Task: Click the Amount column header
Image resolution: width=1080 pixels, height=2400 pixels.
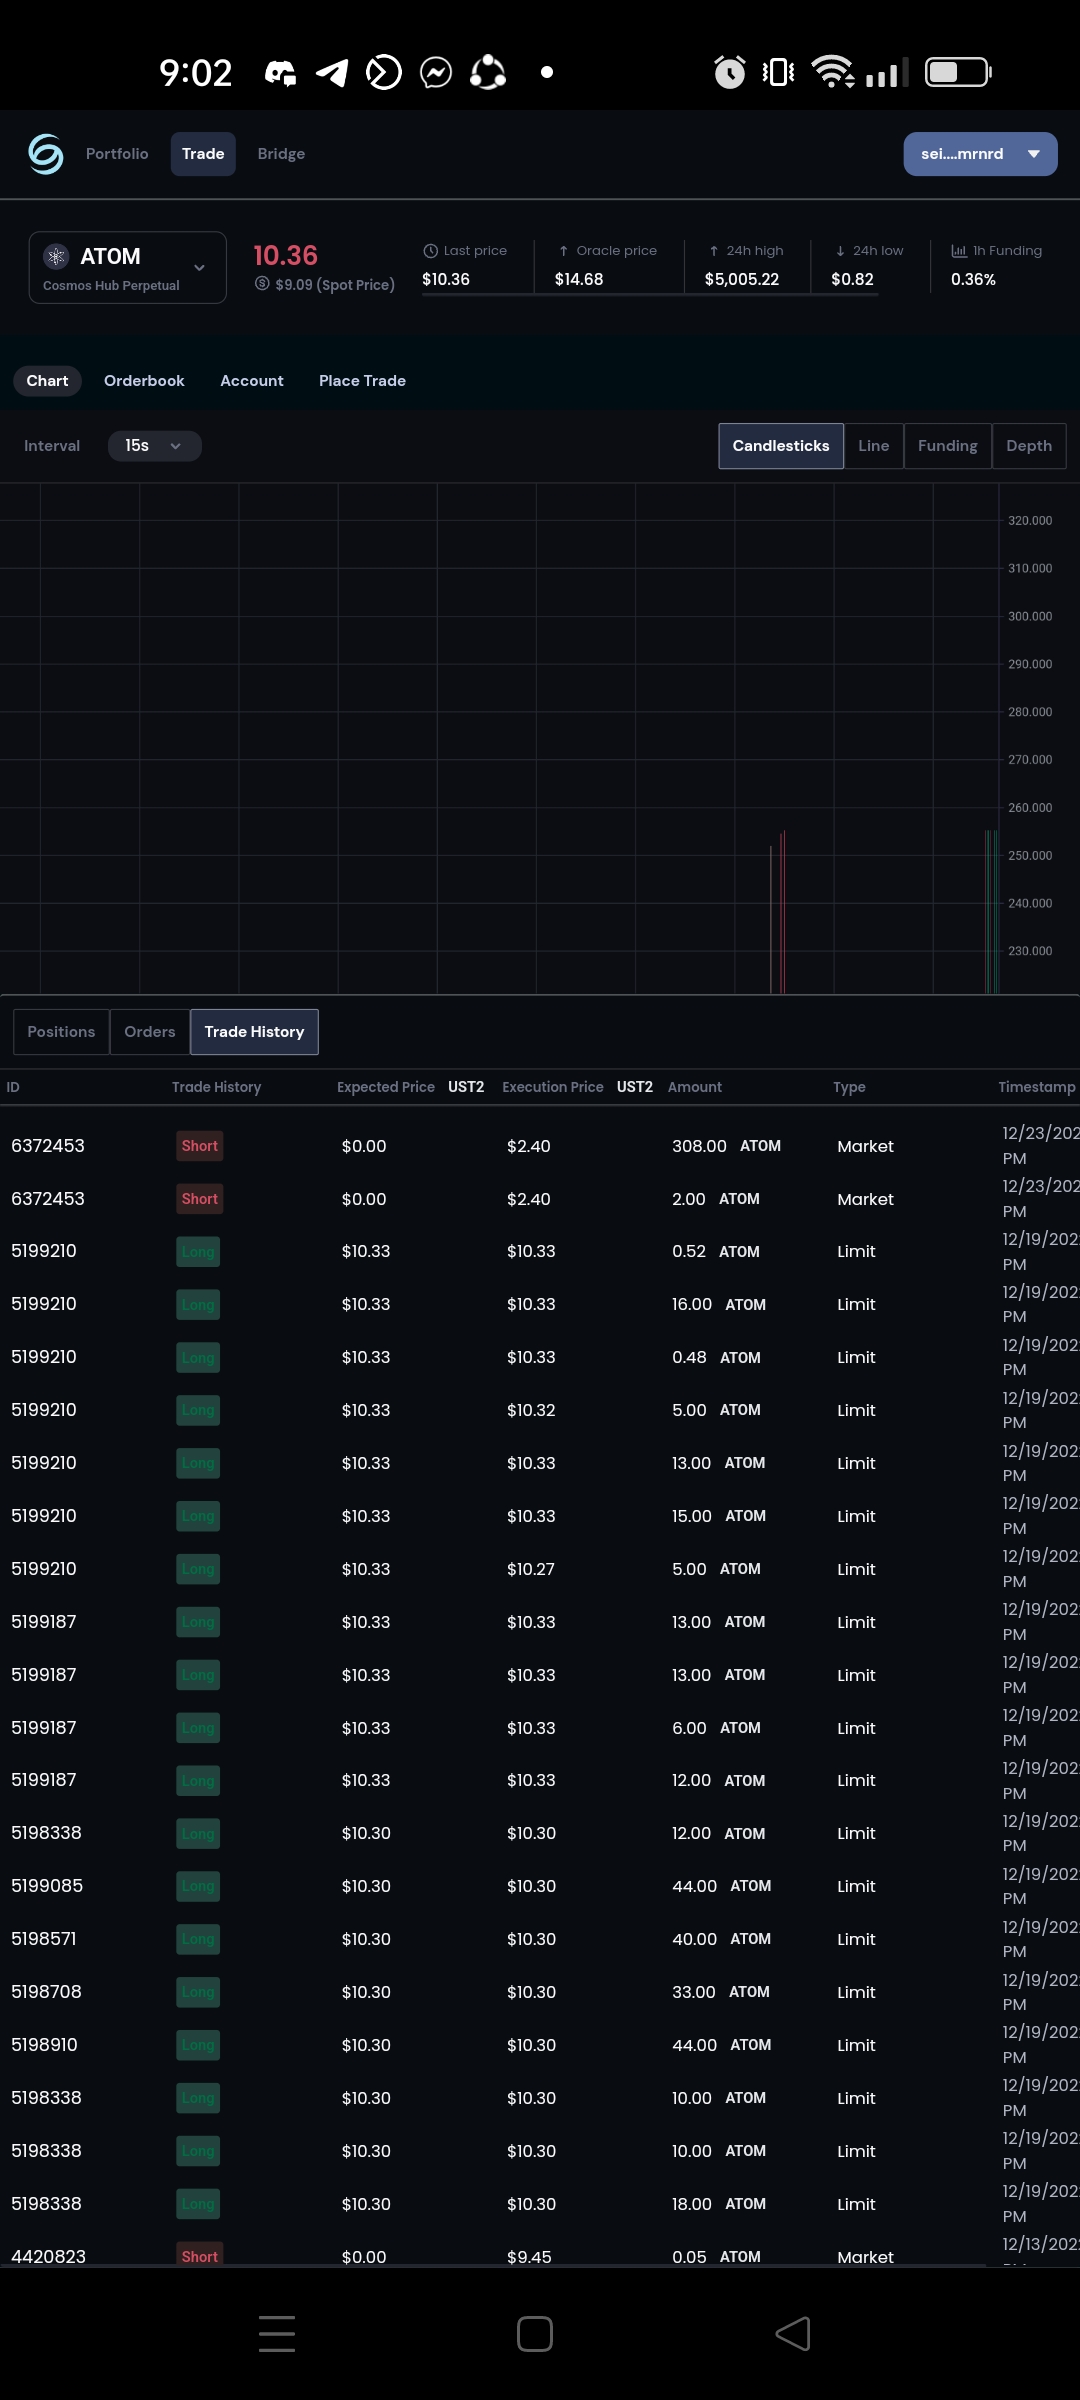Action: tap(695, 1087)
